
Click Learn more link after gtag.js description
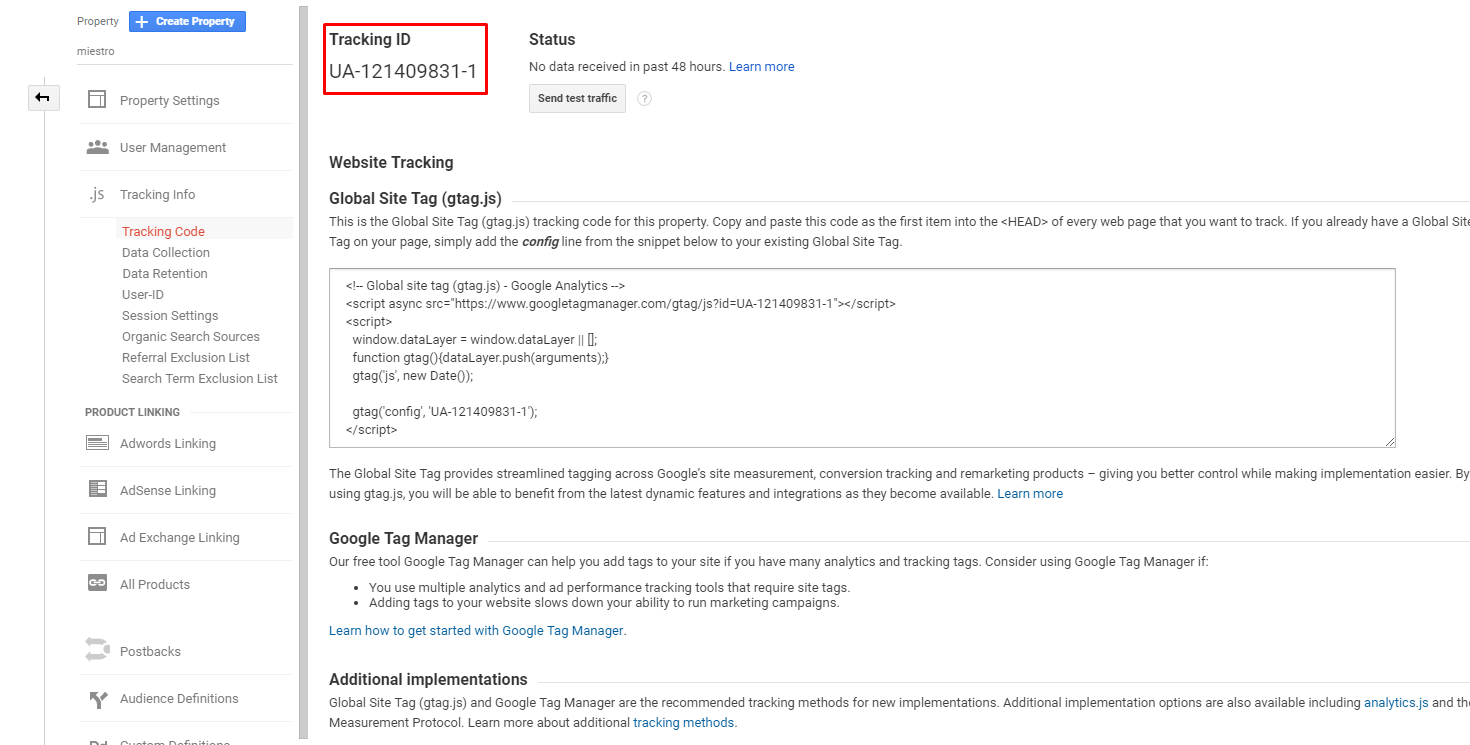(1030, 493)
